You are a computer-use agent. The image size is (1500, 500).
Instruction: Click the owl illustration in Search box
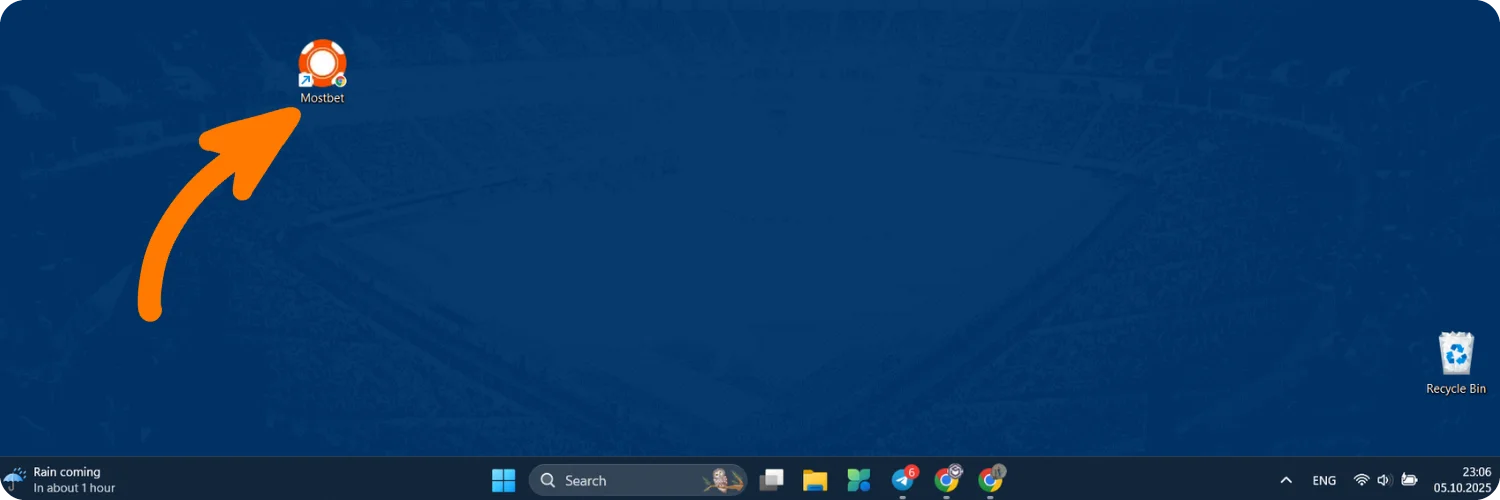click(723, 481)
